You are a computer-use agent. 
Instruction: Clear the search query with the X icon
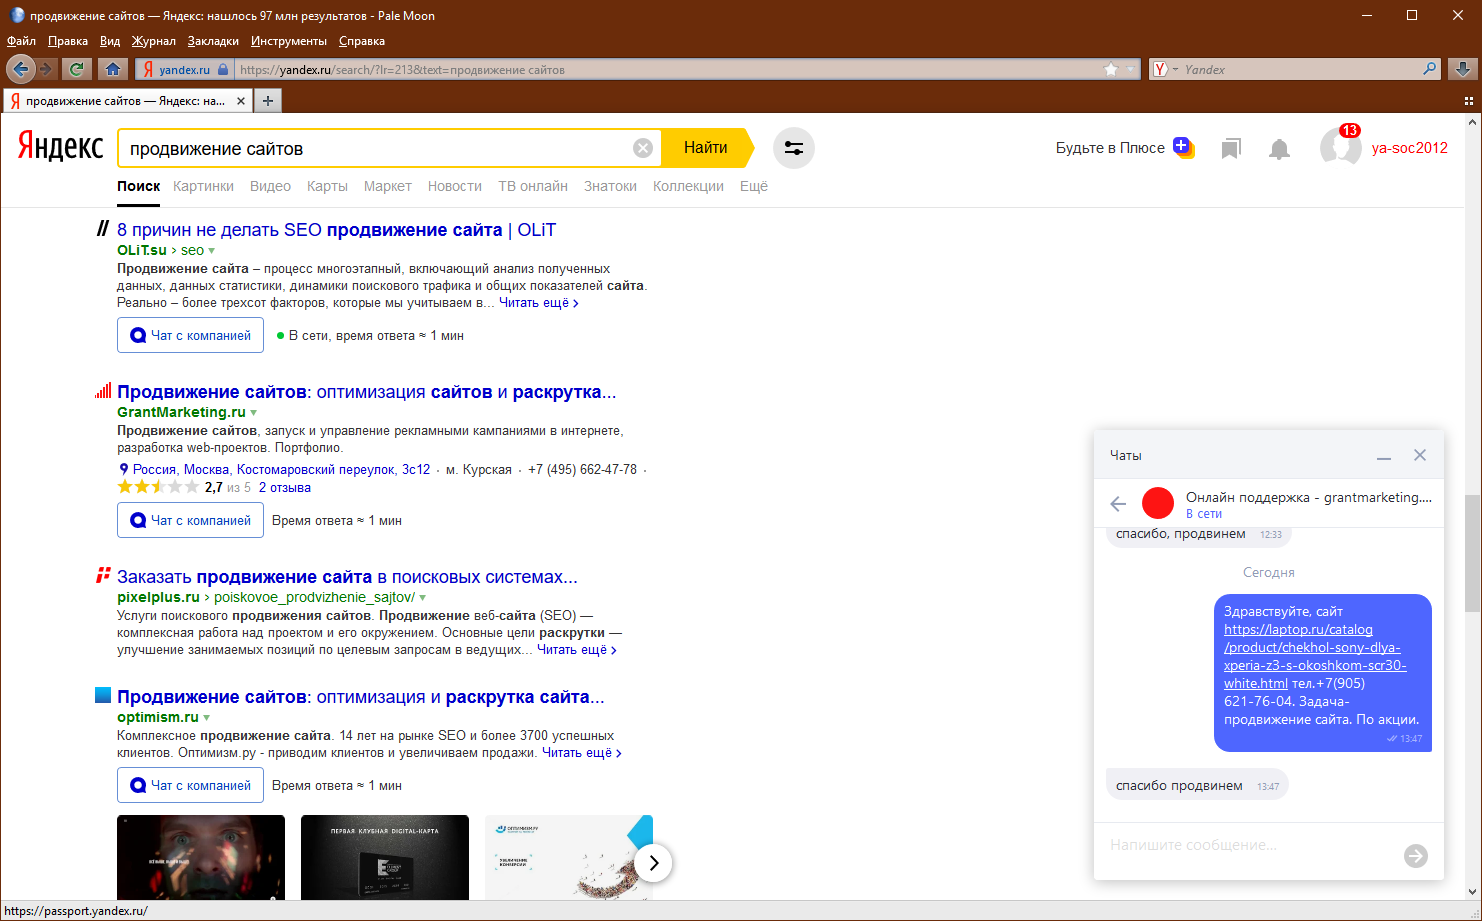(643, 148)
